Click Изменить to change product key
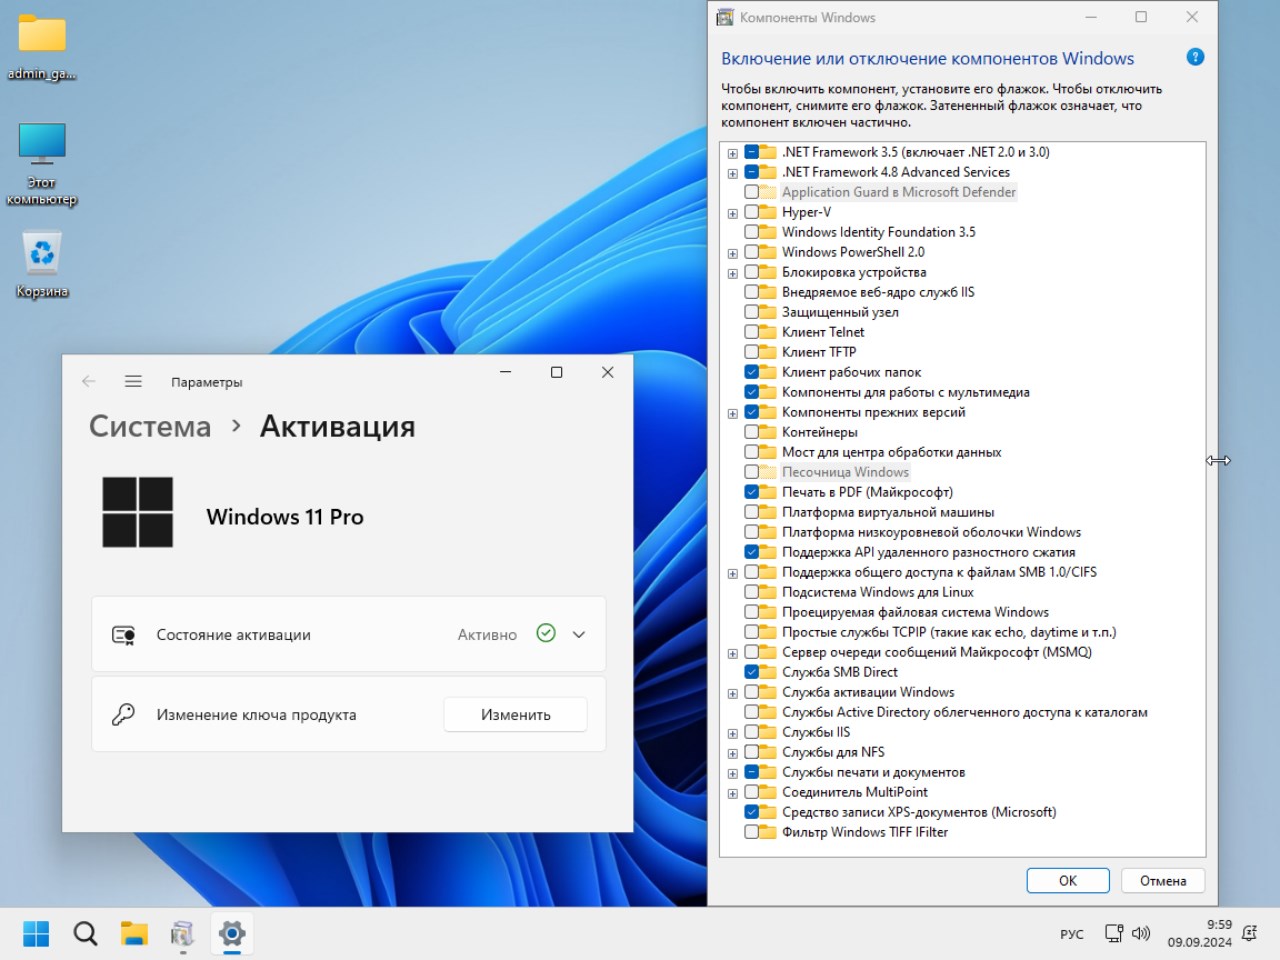The height and width of the screenshot is (960, 1280). (x=515, y=714)
